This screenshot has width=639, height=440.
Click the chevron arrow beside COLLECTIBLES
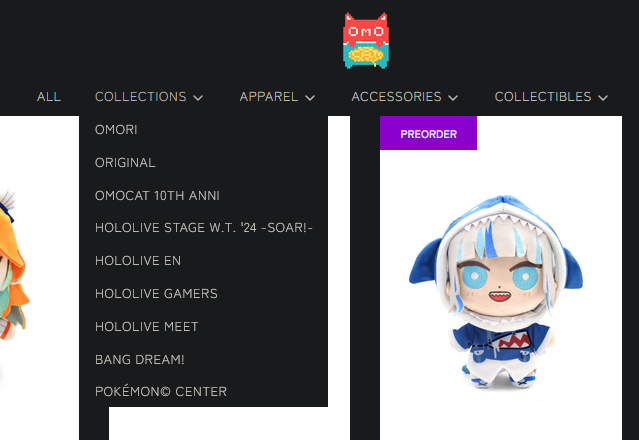603,98
